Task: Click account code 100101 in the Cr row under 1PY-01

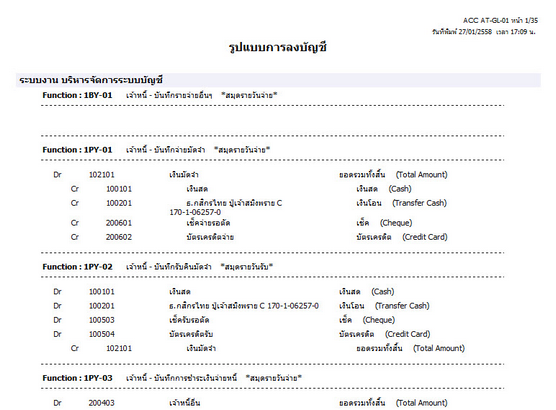Action: [x=119, y=189]
